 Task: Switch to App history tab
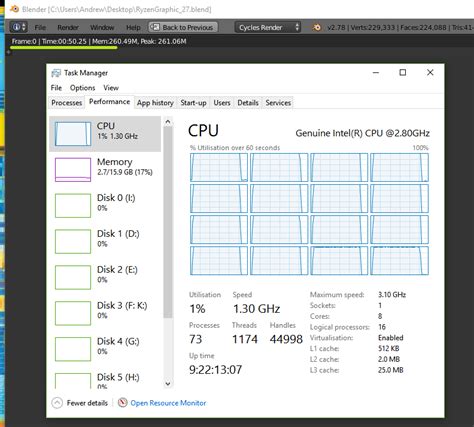click(155, 103)
